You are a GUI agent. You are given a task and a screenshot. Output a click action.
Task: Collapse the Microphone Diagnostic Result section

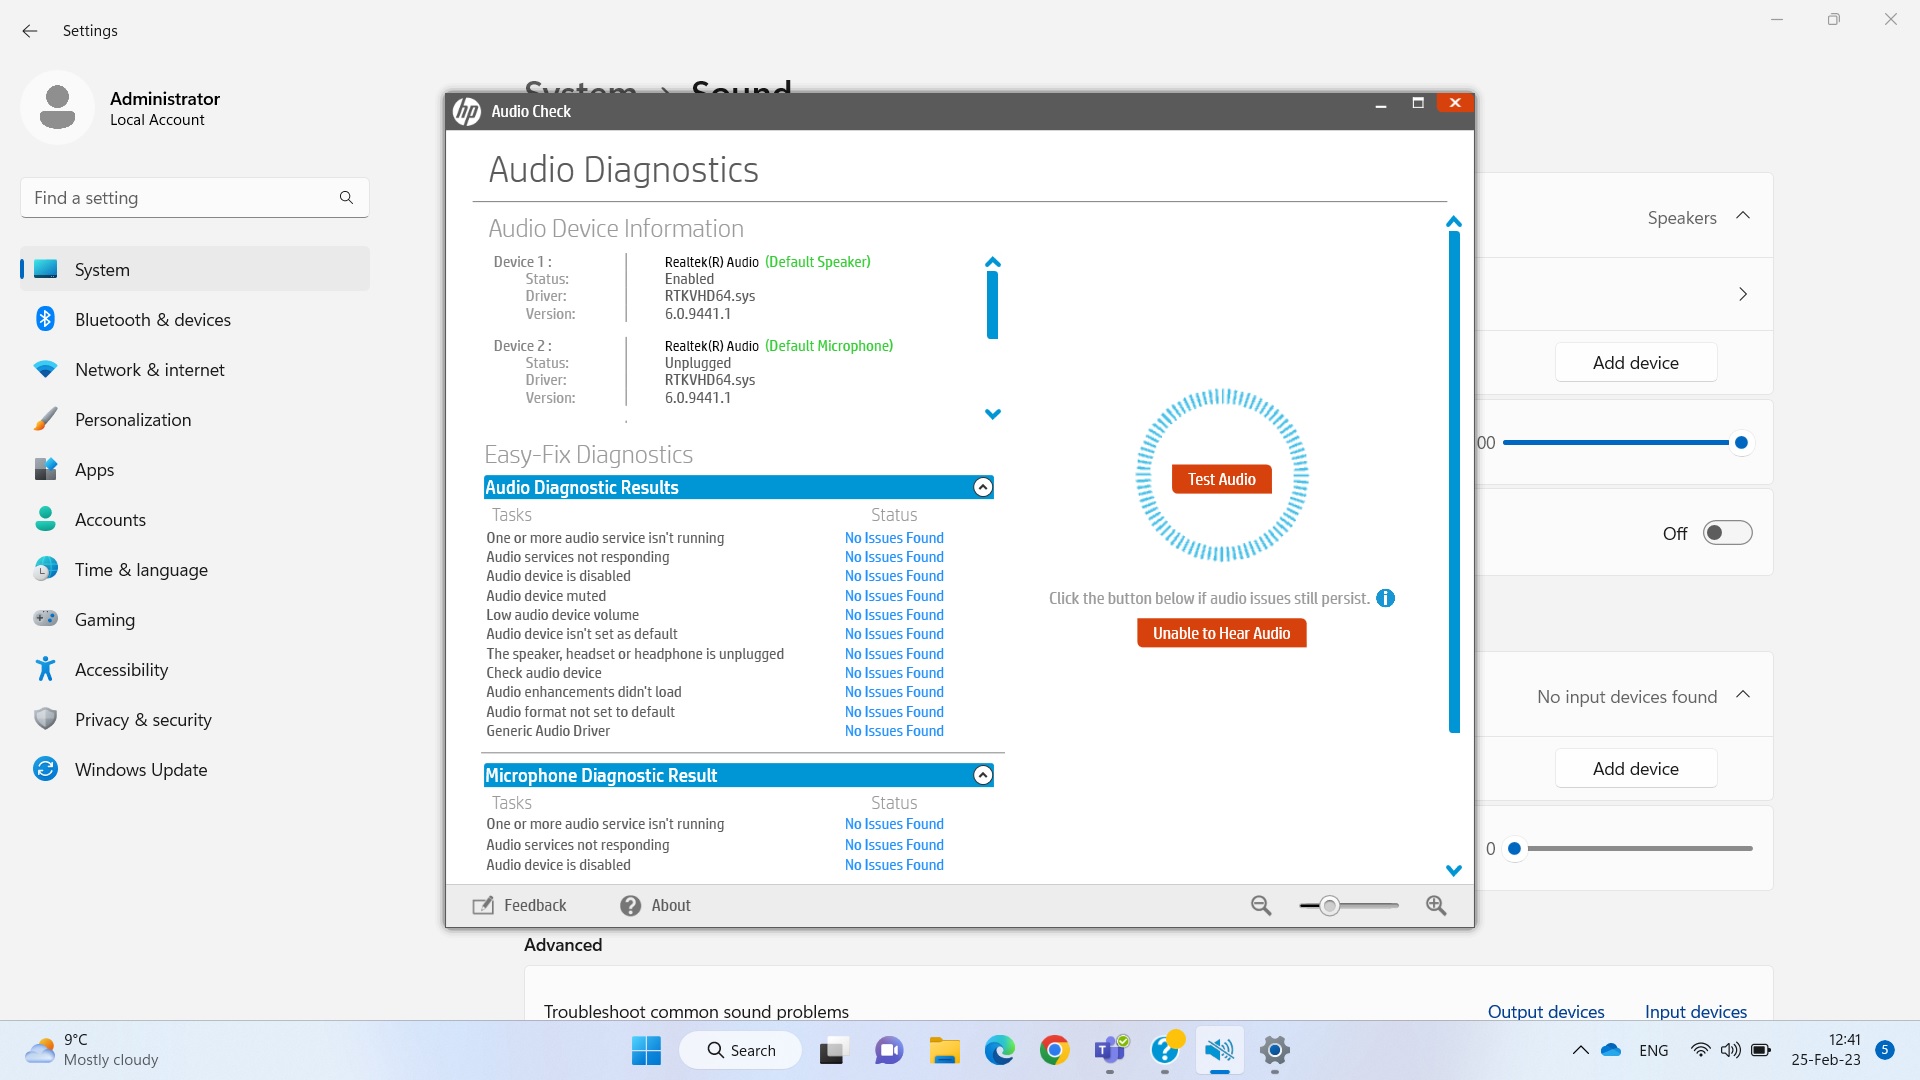pyautogui.click(x=981, y=775)
